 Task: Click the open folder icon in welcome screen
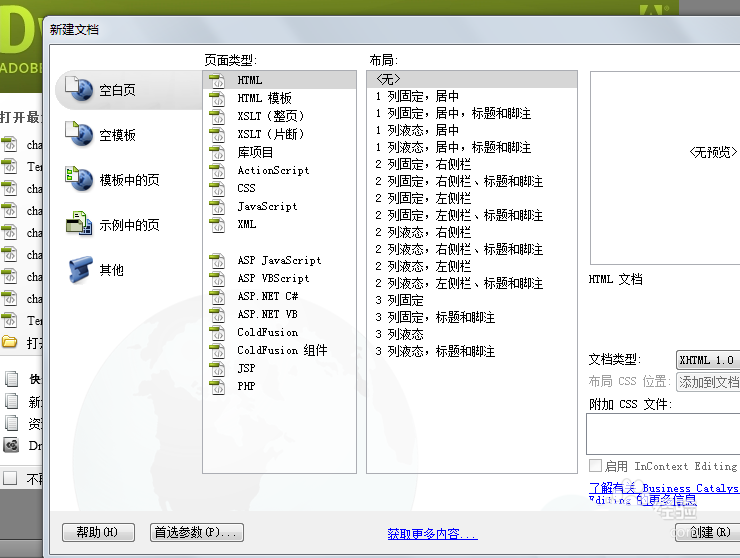click(x=10, y=341)
